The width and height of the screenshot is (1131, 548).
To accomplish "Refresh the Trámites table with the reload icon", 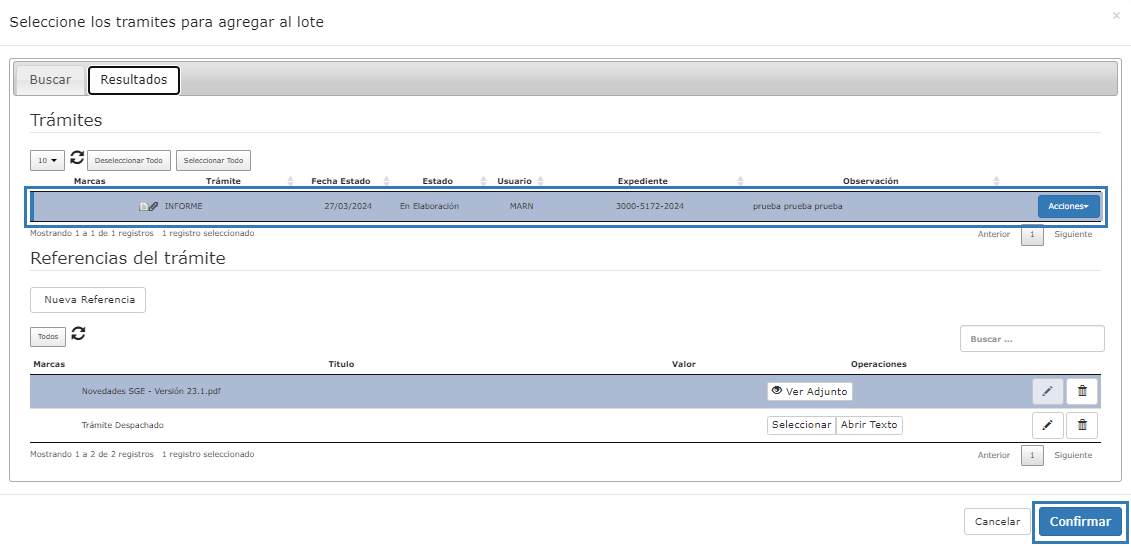I will (x=77, y=159).
